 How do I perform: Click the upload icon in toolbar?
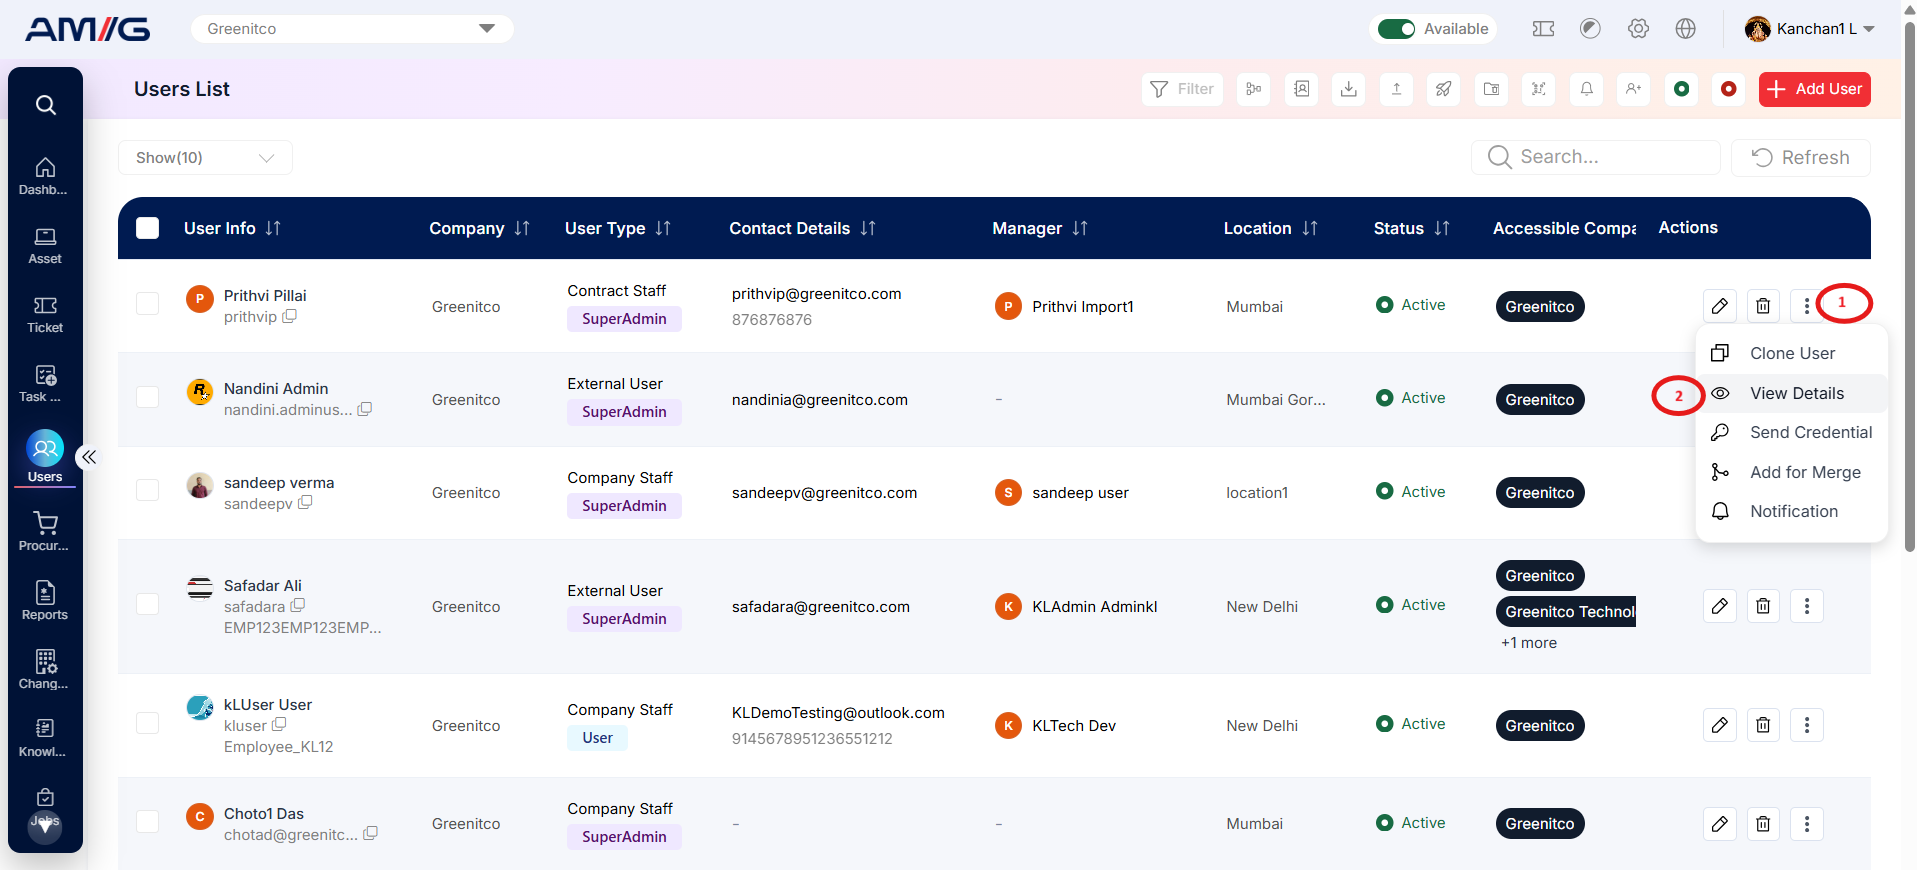point(1396,89)
